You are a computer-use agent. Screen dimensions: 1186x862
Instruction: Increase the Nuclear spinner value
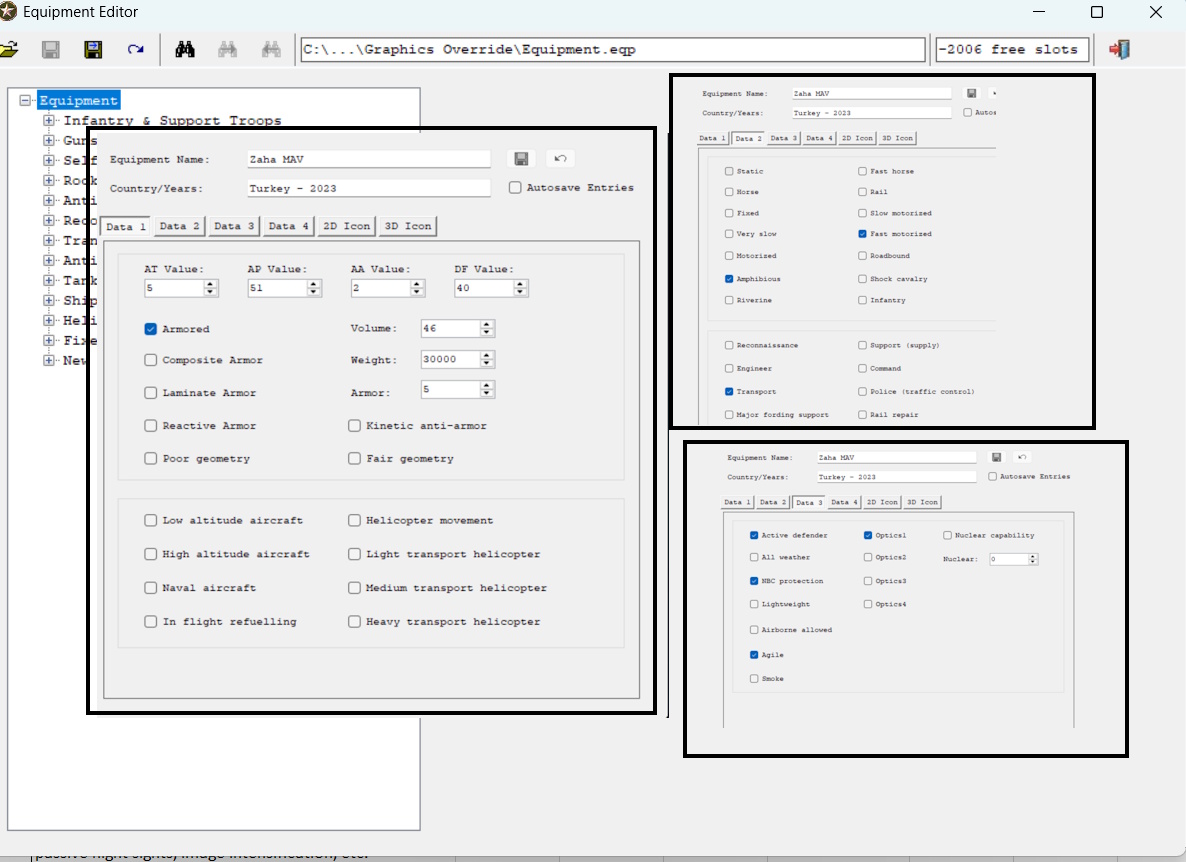(1033, 557)
